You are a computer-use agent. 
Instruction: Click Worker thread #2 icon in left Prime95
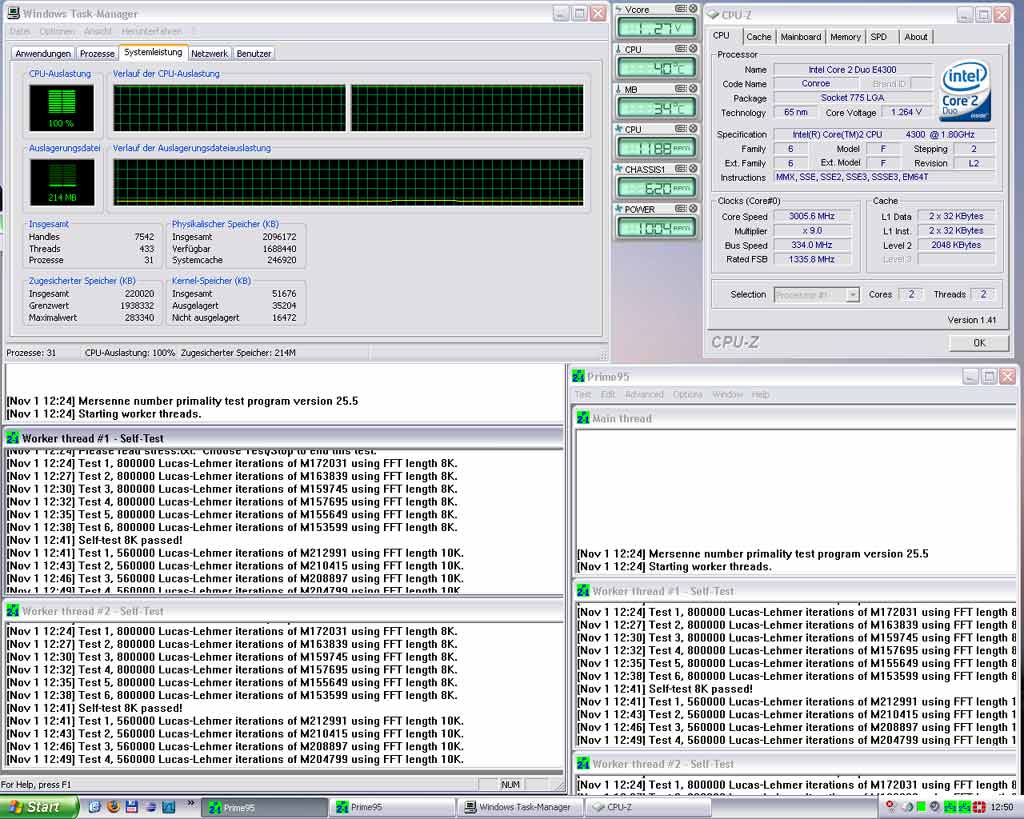(12, 611)
